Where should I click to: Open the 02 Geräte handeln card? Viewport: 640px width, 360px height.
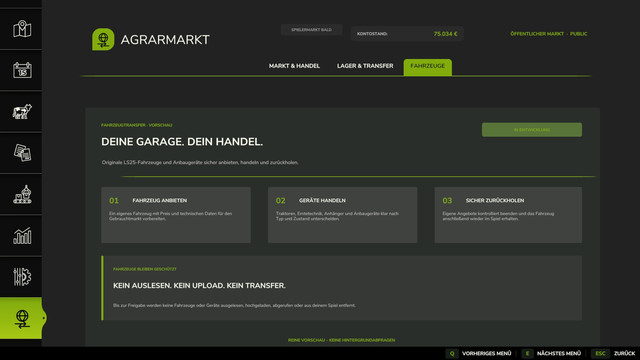342,215
